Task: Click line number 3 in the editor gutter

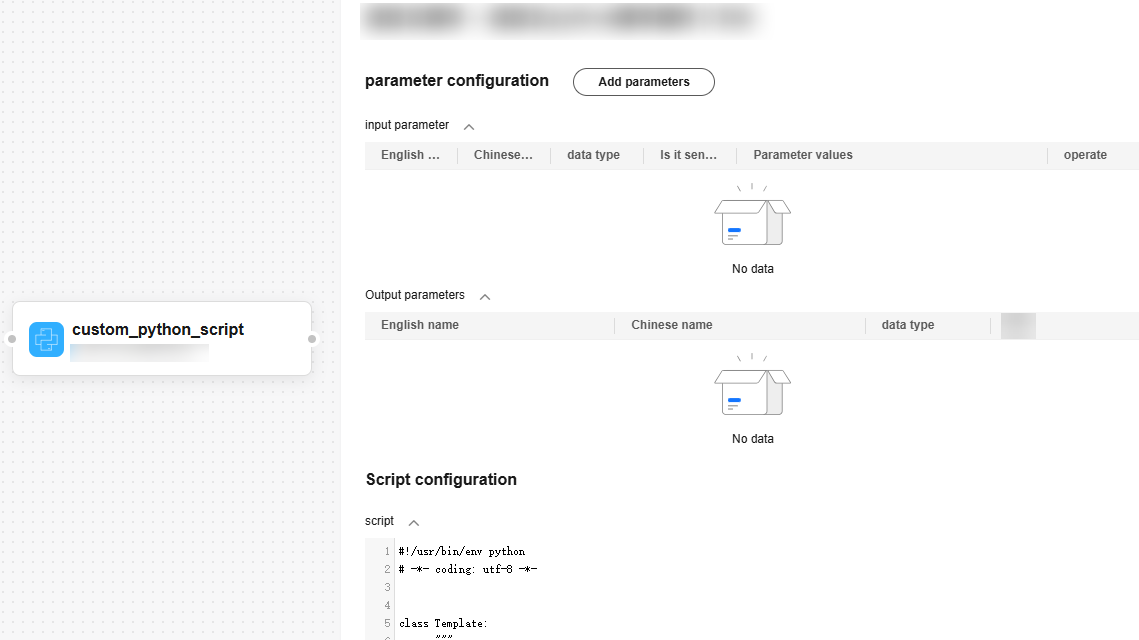Action: click(x=387, y=587)
